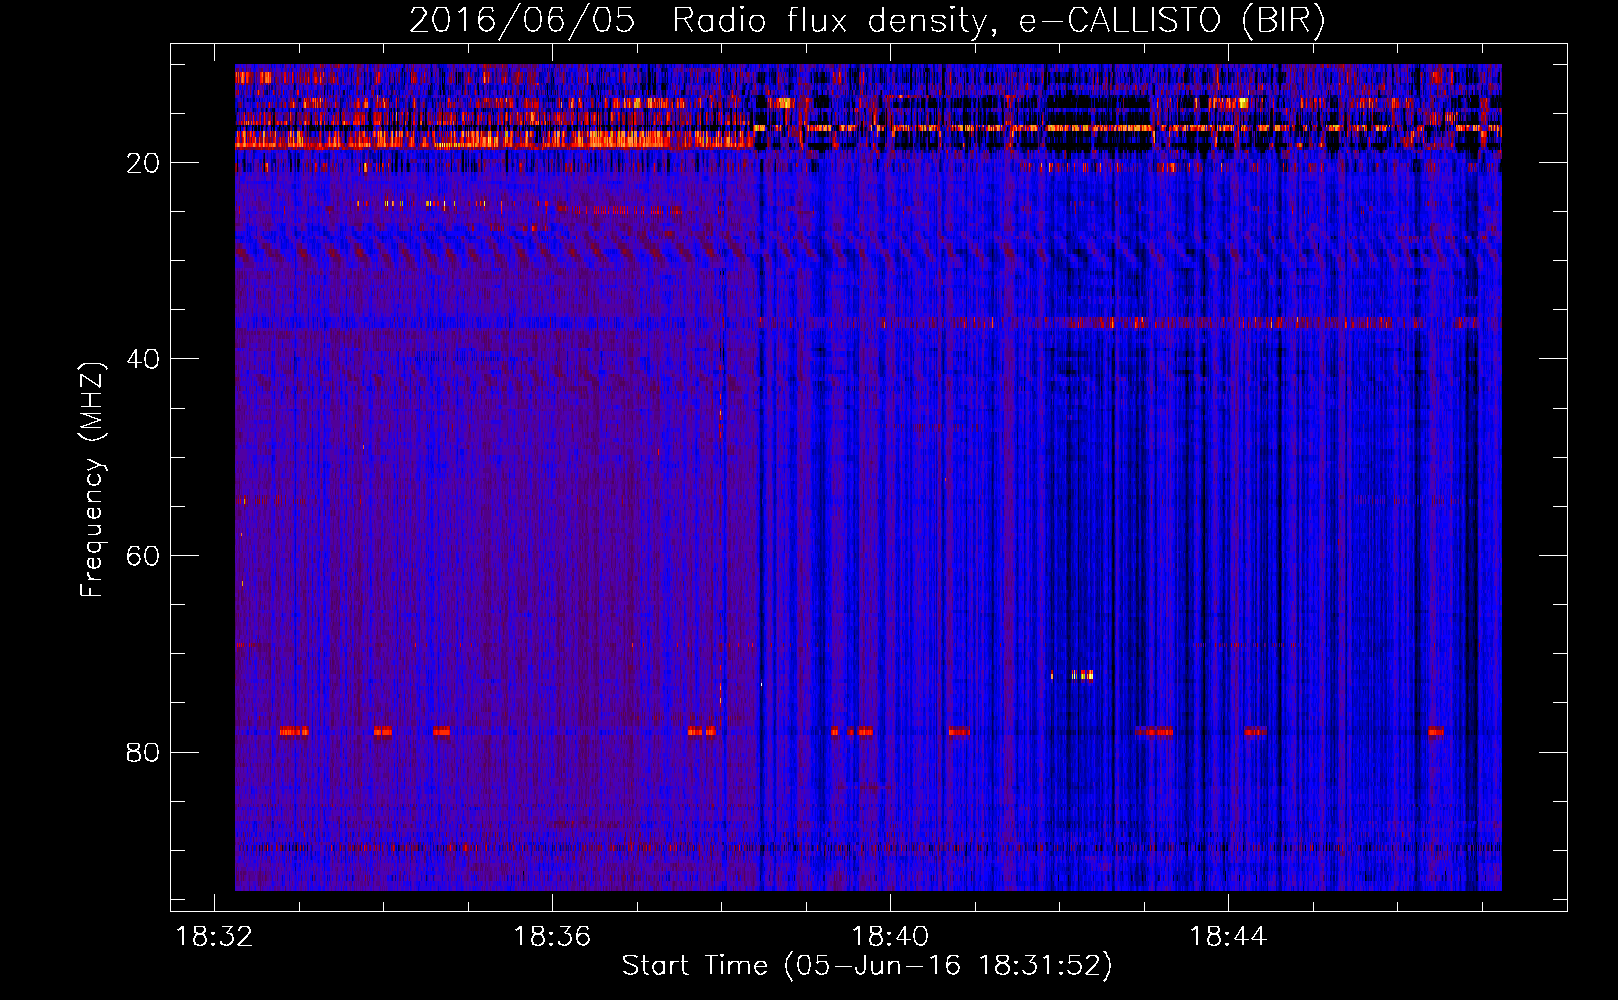Screen dimensions: 1618x1000
Task: Click the '18:44' time tick label
Action: coord(1228,936)
